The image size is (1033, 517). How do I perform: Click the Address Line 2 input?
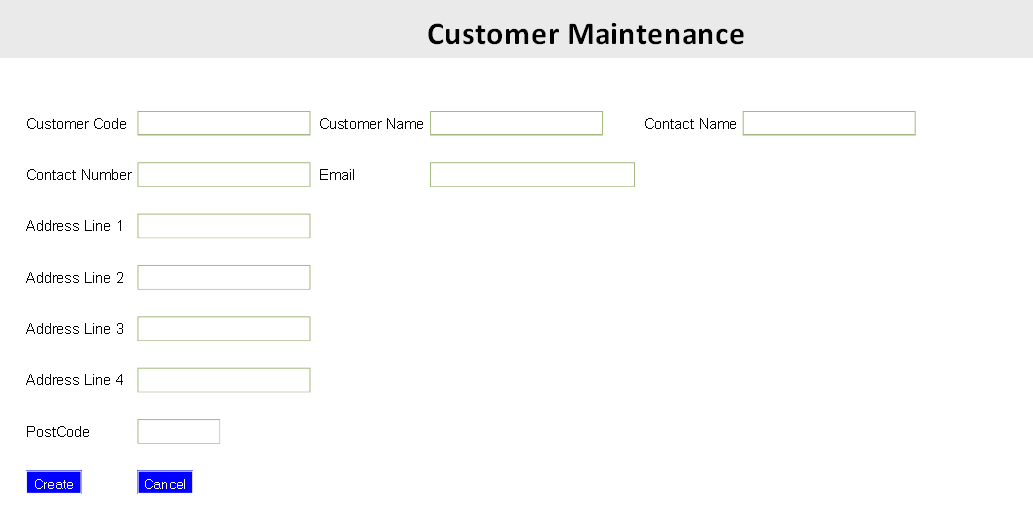pyautogui.click(x=224, y=277)
